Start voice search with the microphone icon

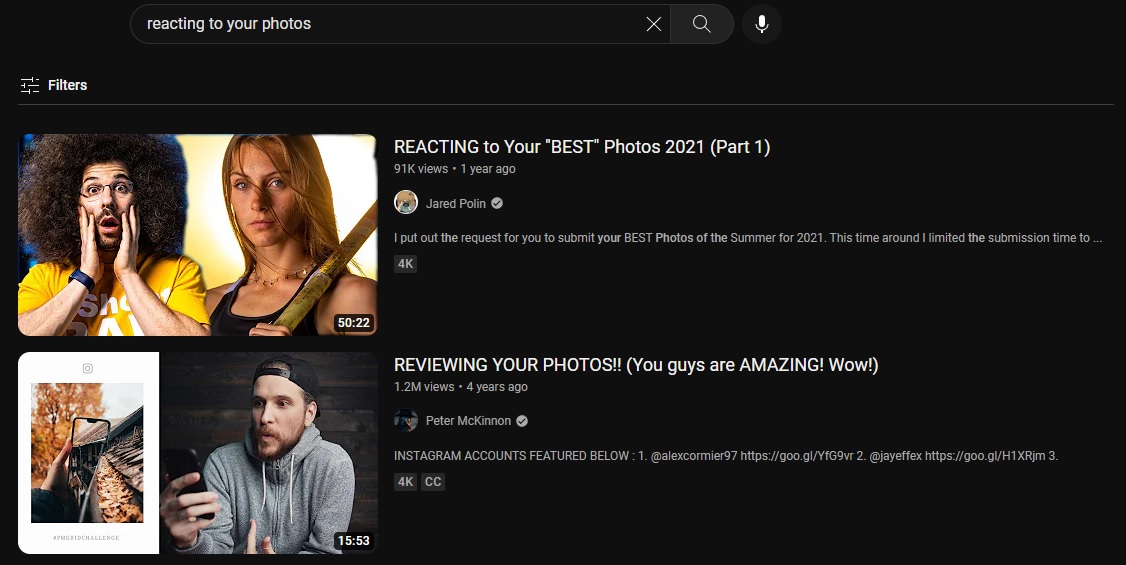click(762, 24)
